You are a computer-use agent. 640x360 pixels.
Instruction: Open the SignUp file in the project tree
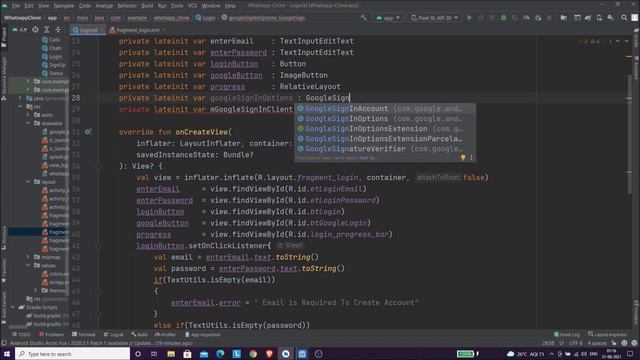coord(53,65)
